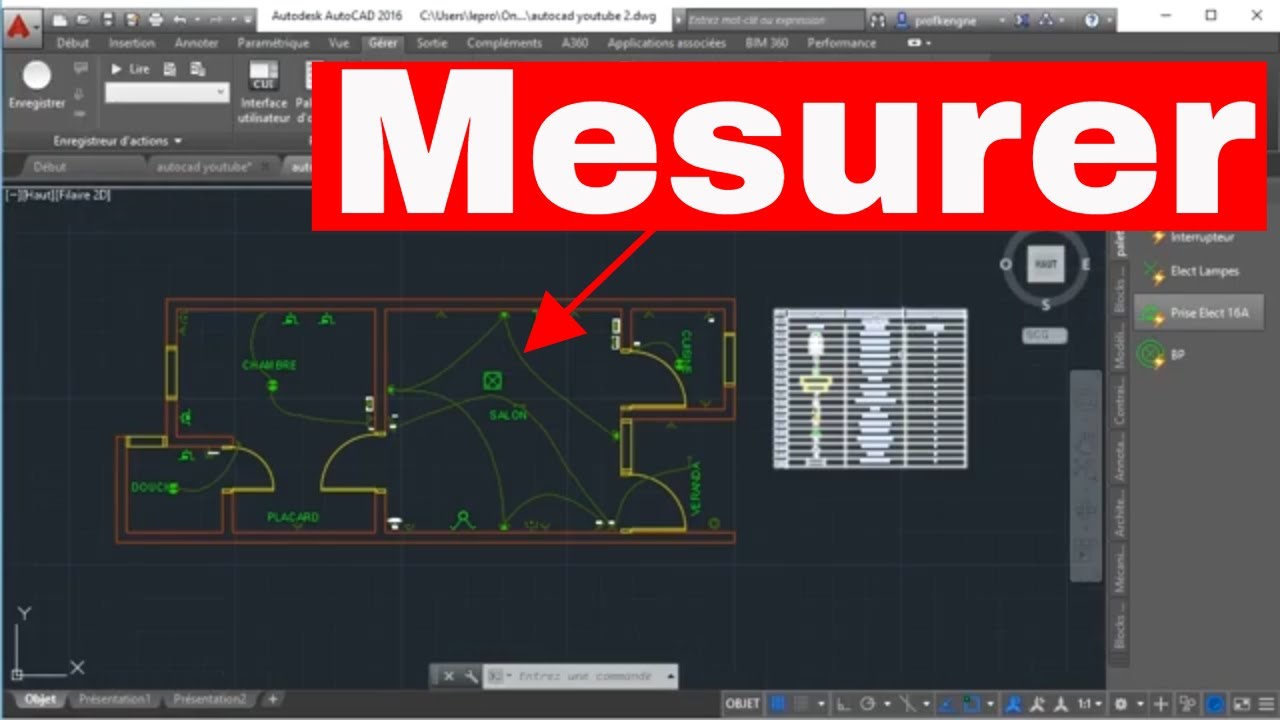The image size is (1280, 720).
Task: Toggle Ortho mode in status bar
Action: pyautogui.click(x=844, y=704)
